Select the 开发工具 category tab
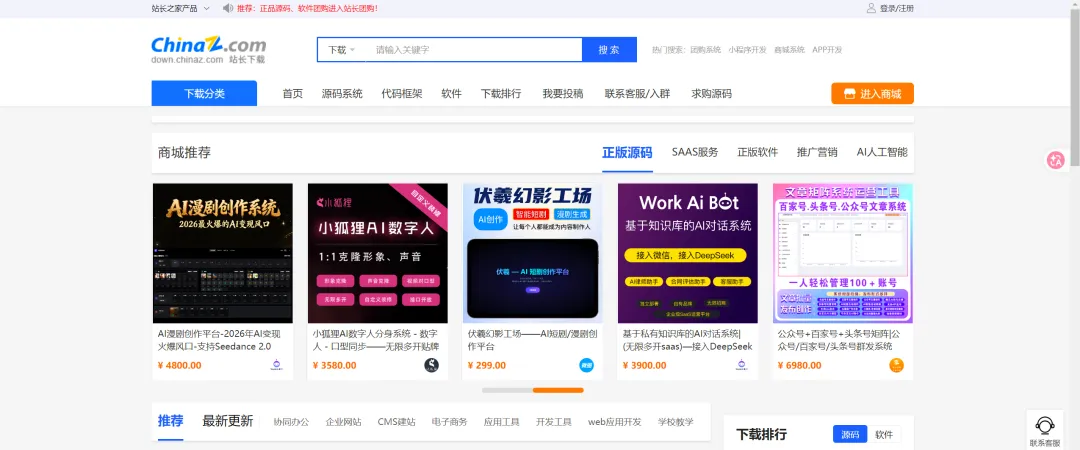Image resolution: width=1080 pixels, height=450 pixels. [x=554, y=422]
